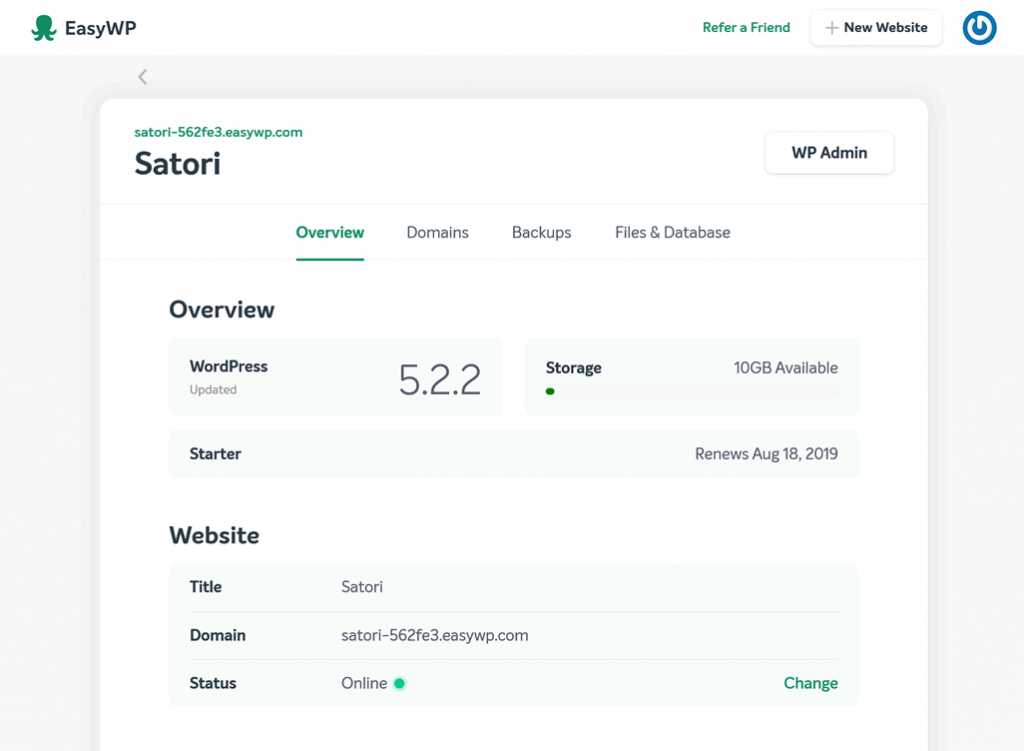Visit satori-562fe3.easywp.com link above site name
This screenshot has width=1024, height=751.
218,131
